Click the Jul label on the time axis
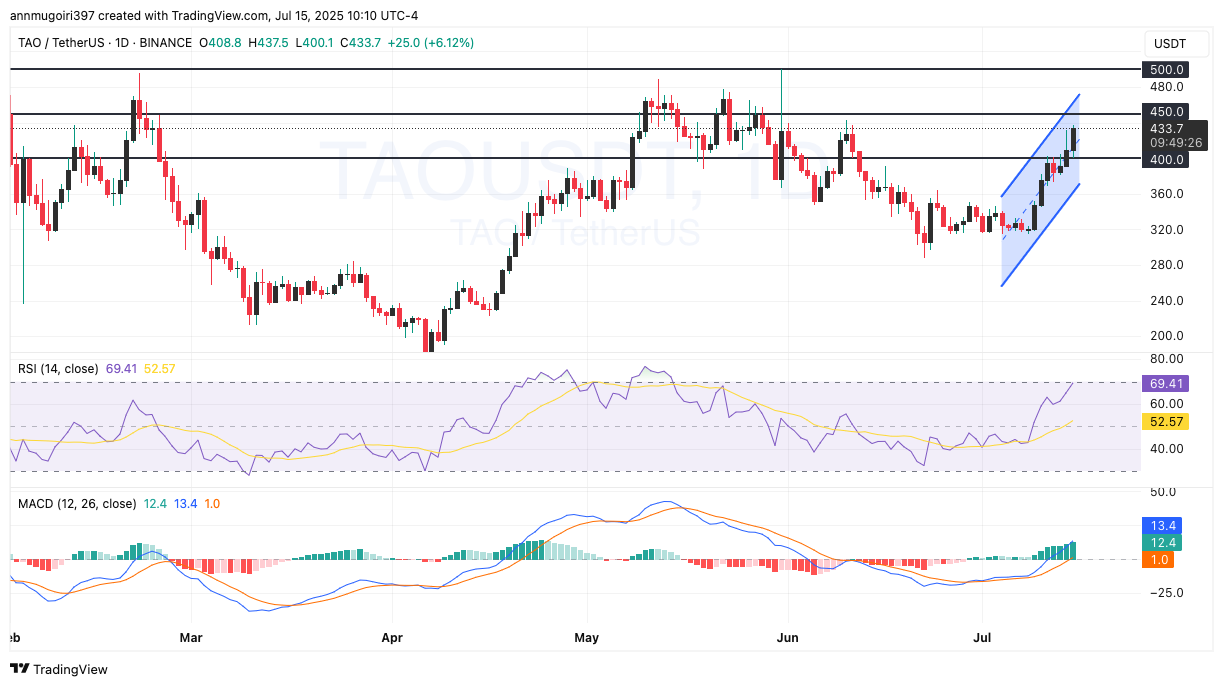Image resolution: width=1223 pixels, height=686 pixels. pyautogui.click(x=983, y=636)
